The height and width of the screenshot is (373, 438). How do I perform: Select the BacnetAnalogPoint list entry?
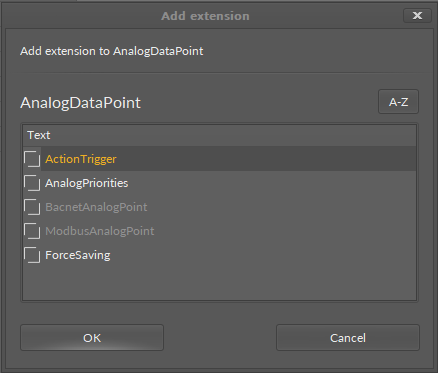96,207
